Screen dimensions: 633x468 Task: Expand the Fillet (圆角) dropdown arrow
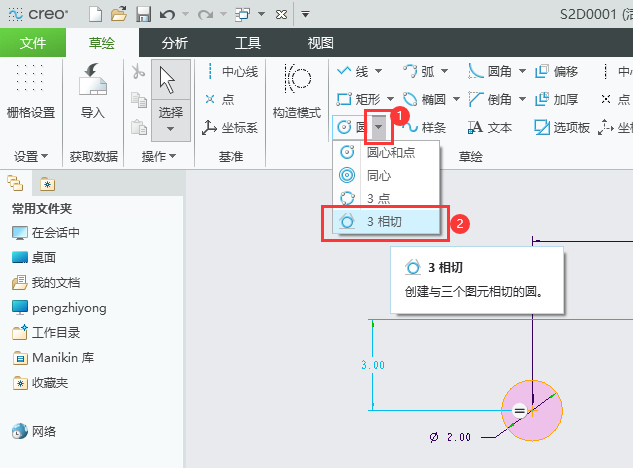coord(522,71)
